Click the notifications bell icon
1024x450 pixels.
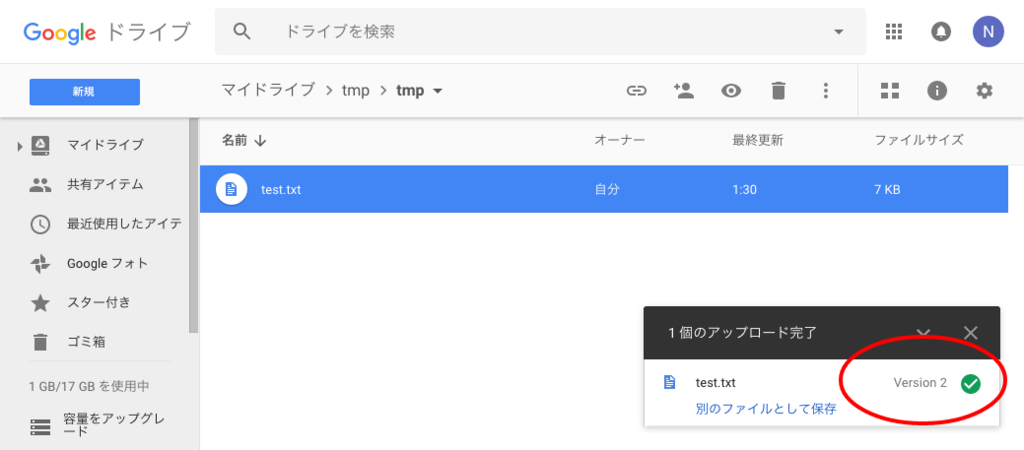tap(940, 31)
